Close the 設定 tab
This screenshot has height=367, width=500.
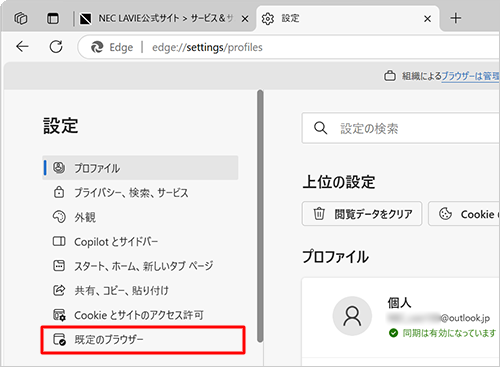pos(427,19)
